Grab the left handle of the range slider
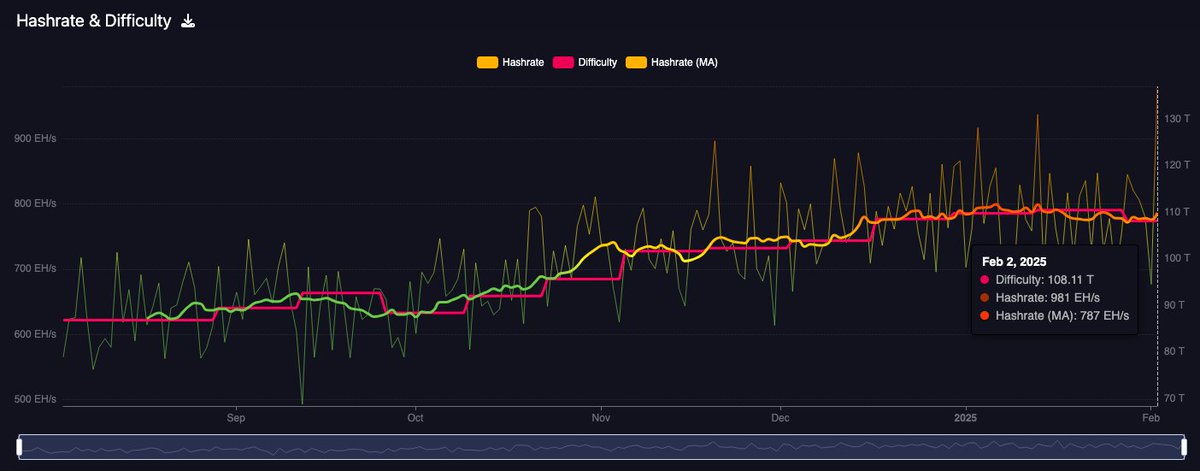Viewport: 1200px width, 471px height. (x=19, y=446)
